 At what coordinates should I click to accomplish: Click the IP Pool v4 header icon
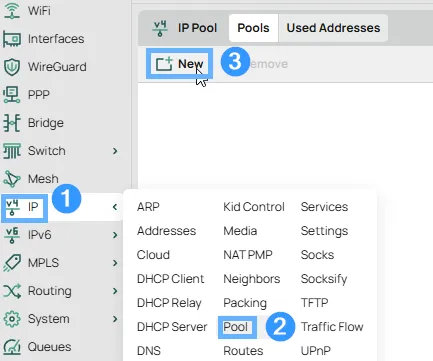click(160, 28)
